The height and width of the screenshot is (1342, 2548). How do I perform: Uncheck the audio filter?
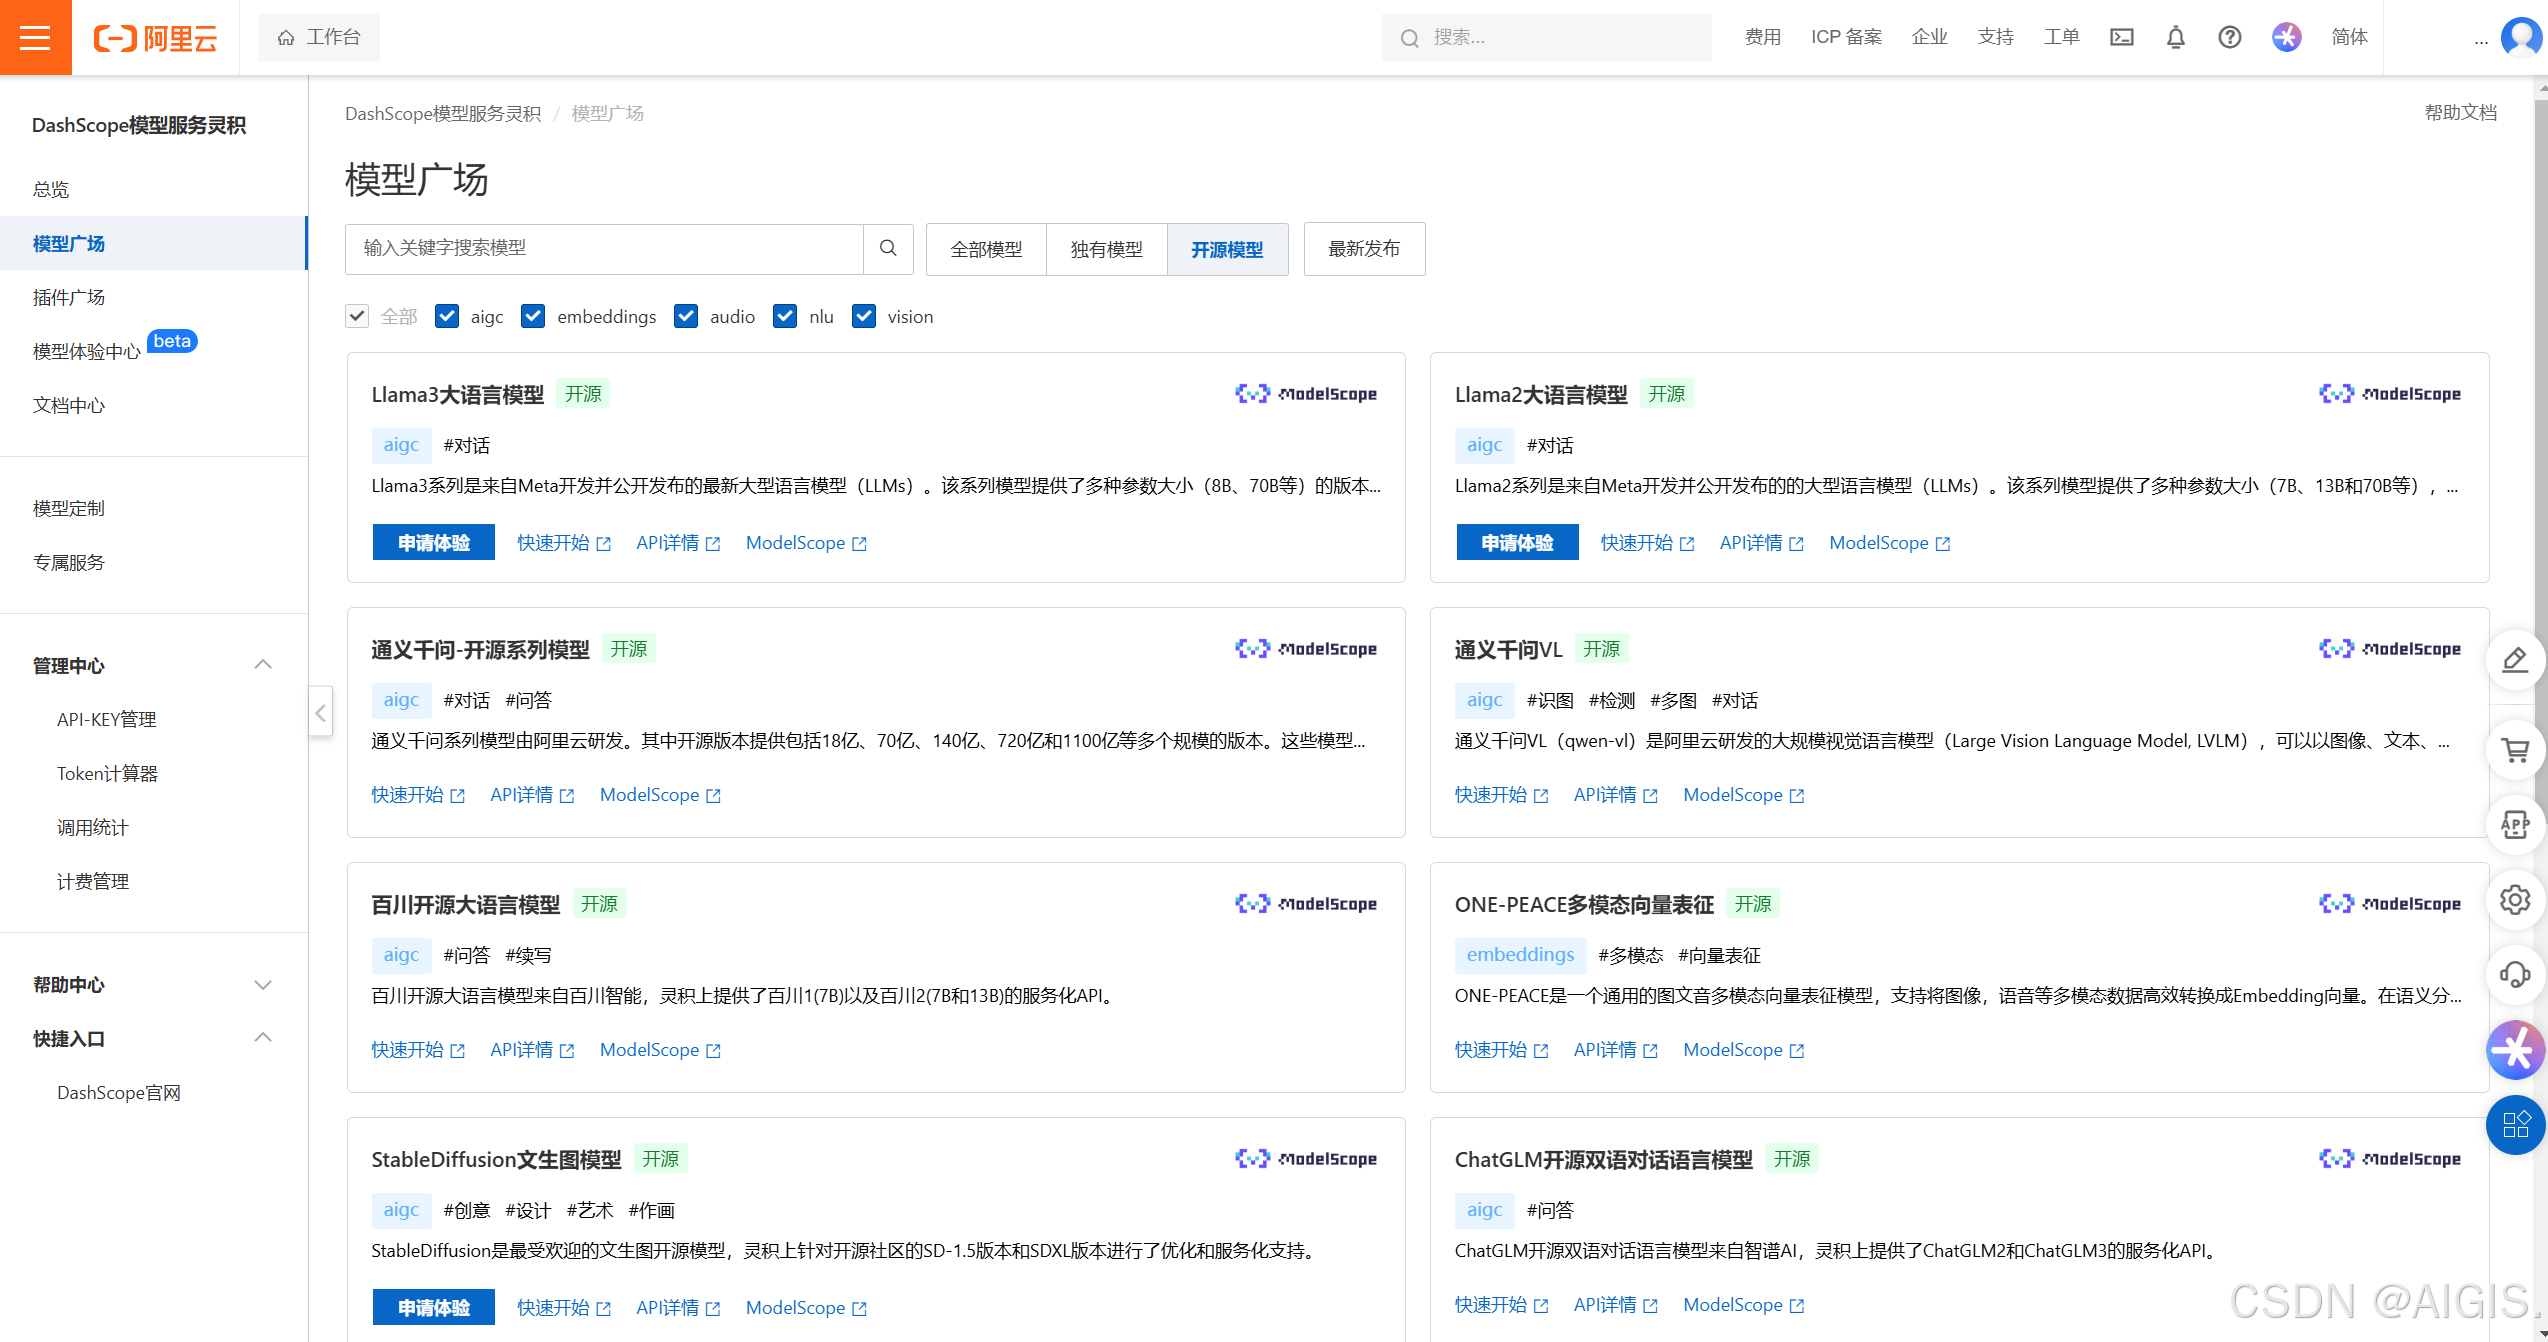tap(686, 317)
